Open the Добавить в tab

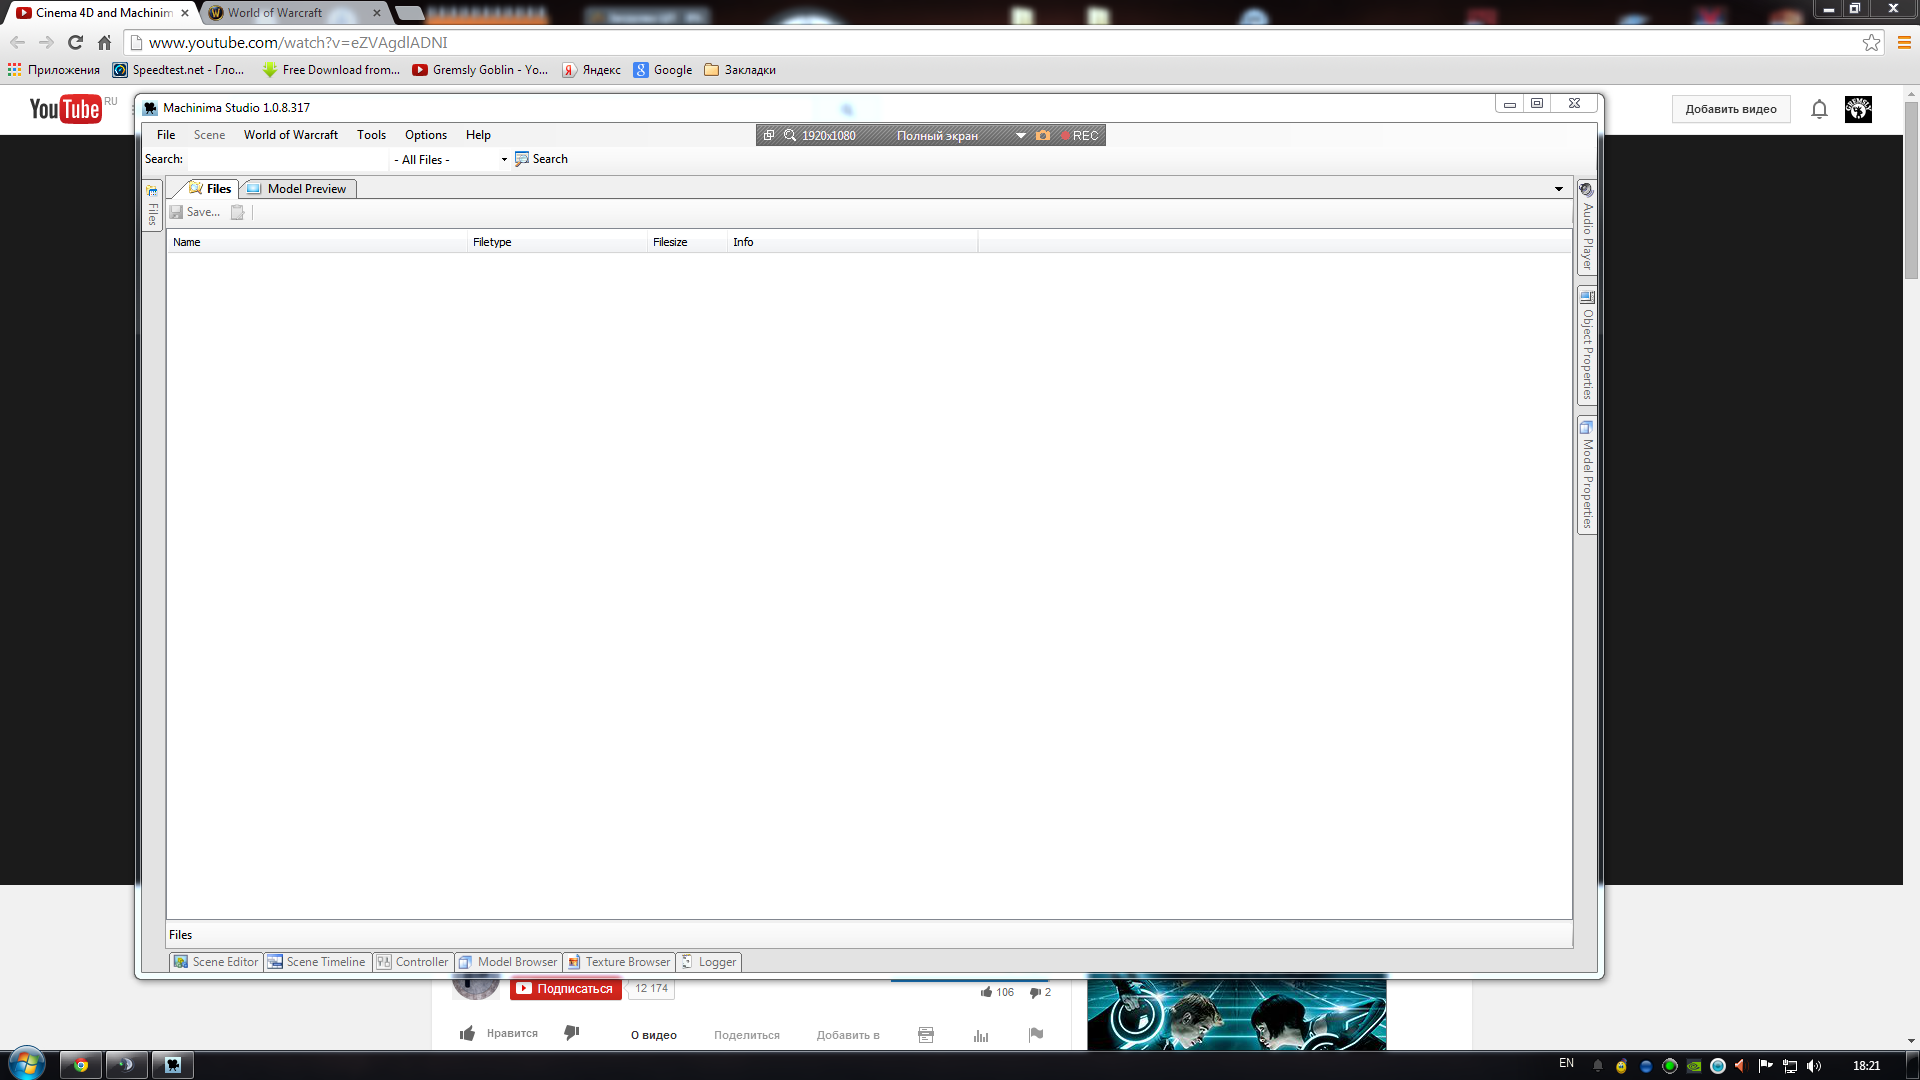pyautogui.click(x=848, y=1035)
